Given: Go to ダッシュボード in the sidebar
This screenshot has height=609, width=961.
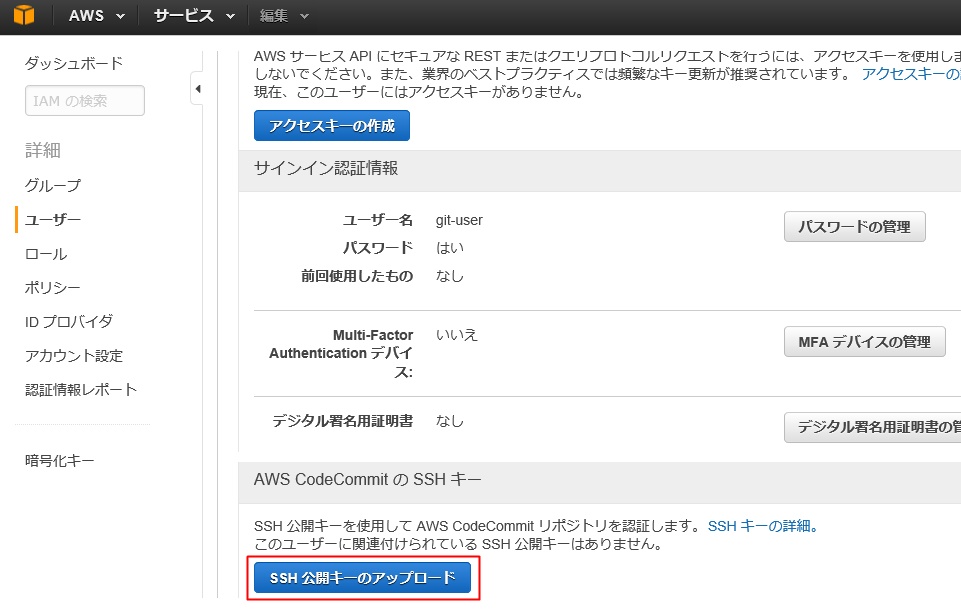Looking at the screenshot, I should click(x=74, y=64).
